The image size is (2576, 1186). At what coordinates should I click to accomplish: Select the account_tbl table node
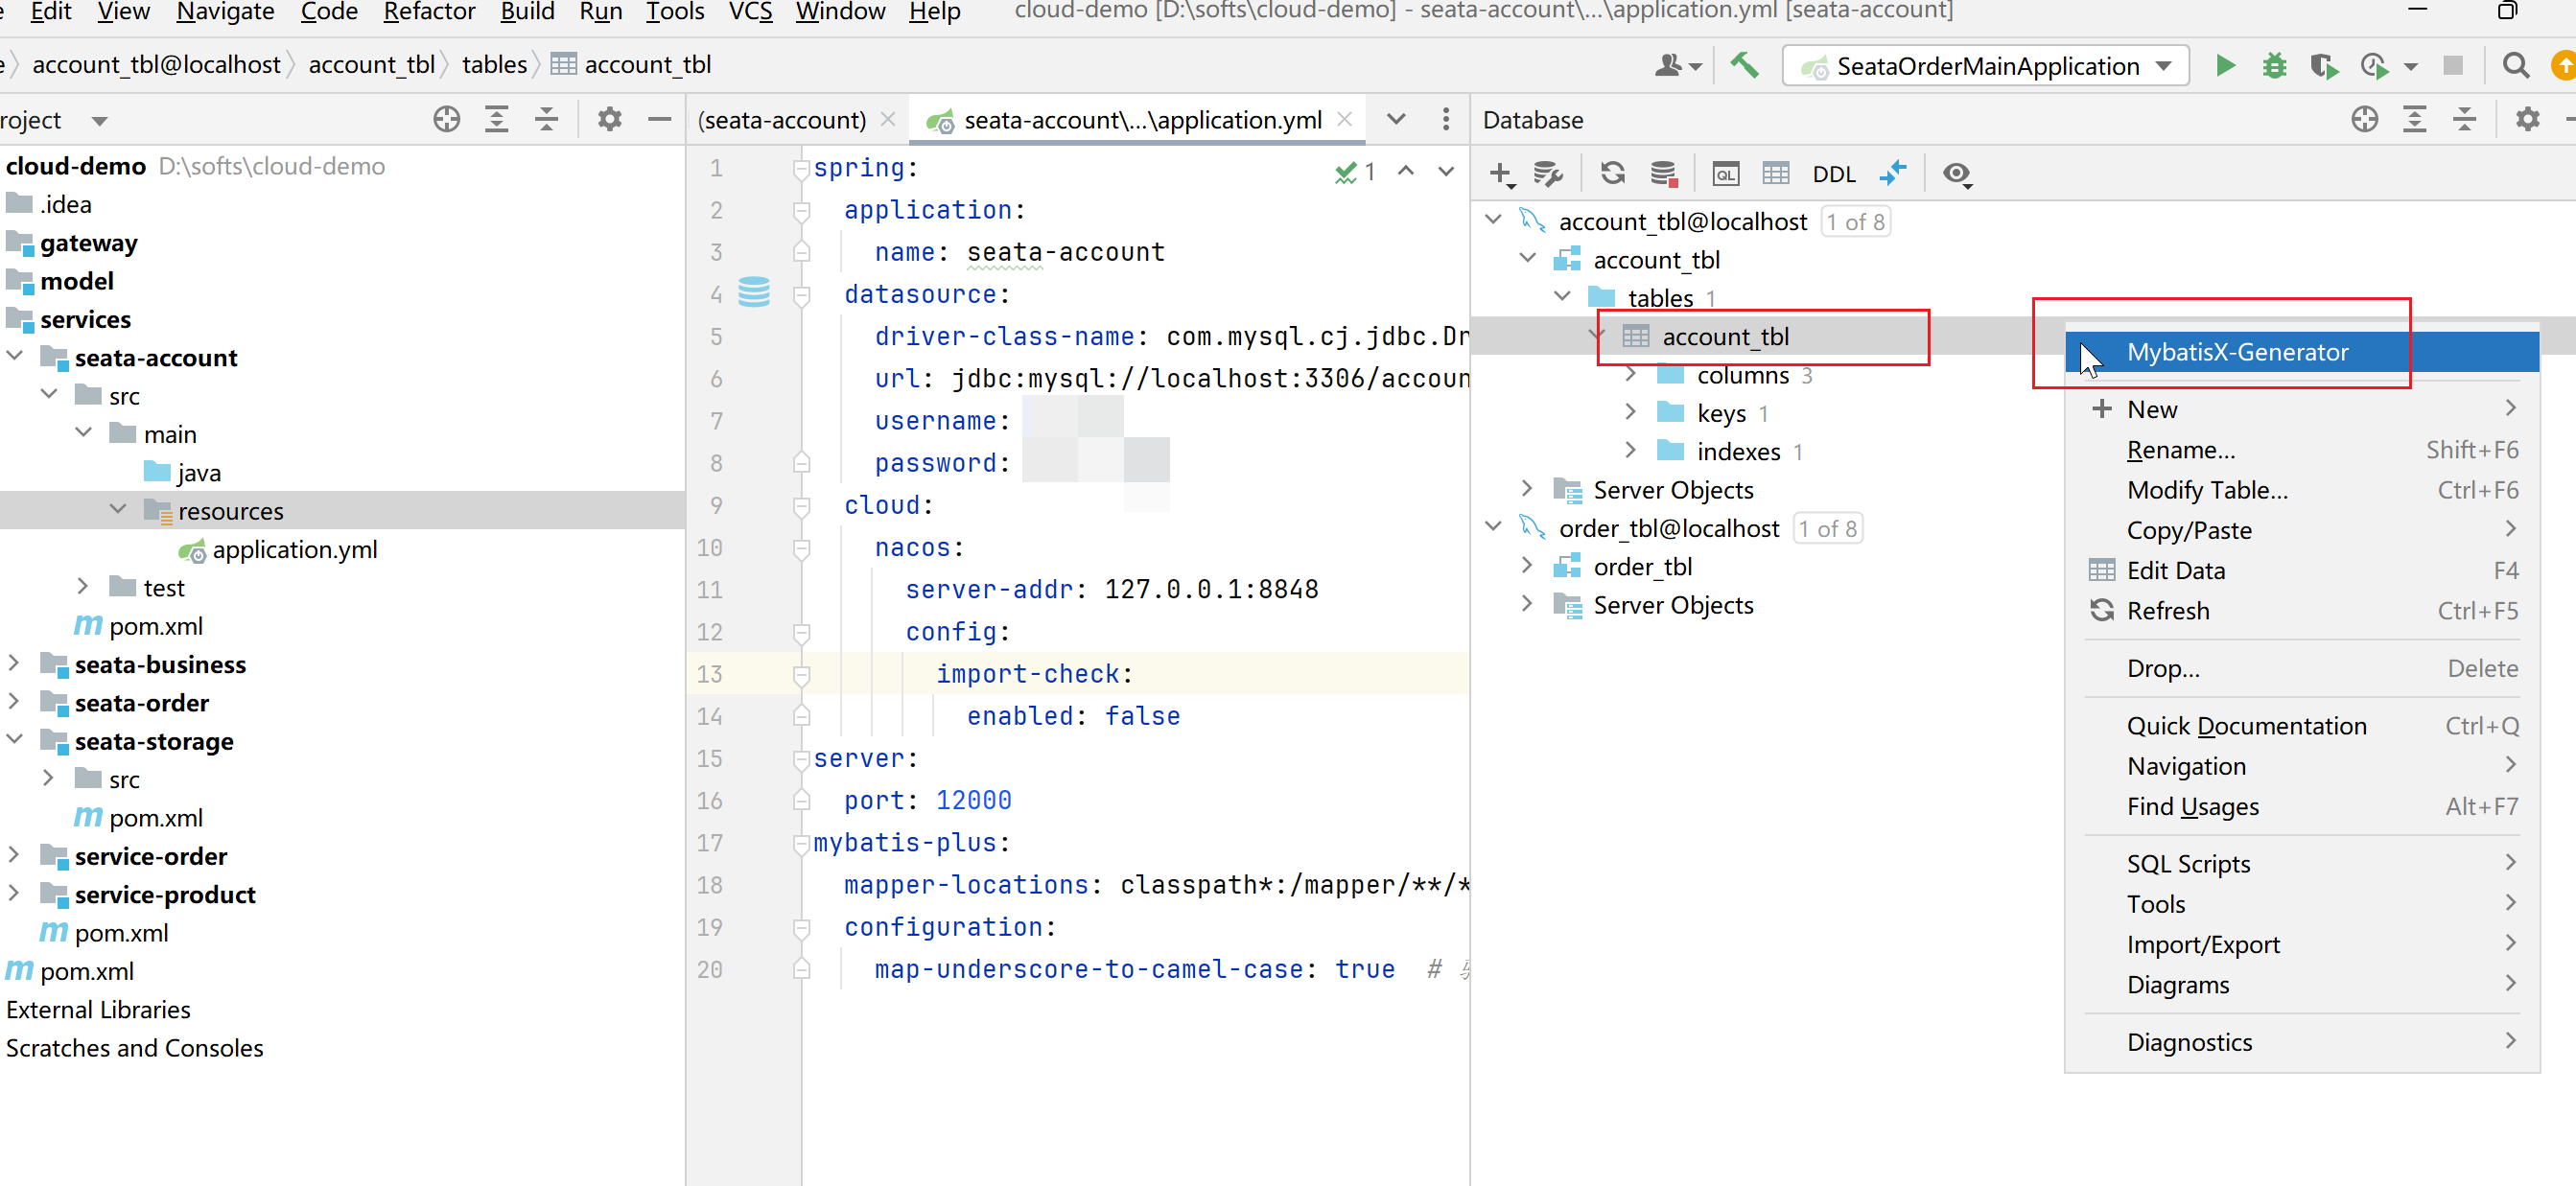(x=1725, y=336)
